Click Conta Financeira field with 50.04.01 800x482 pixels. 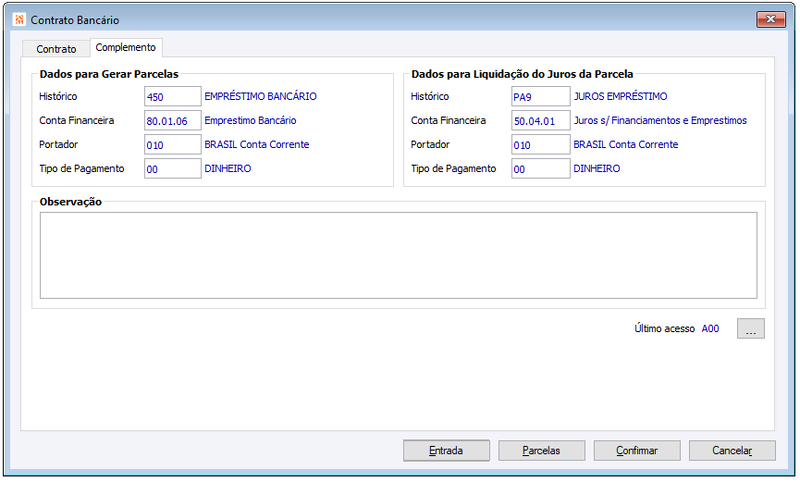coord(540,121)
